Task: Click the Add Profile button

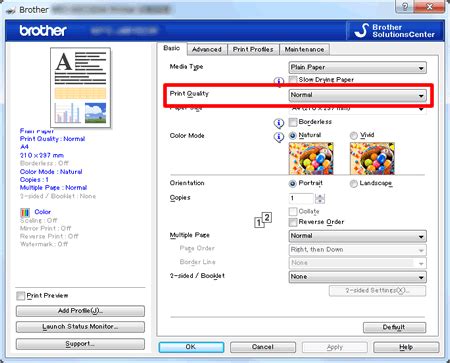Action: [x=80, y=311]
